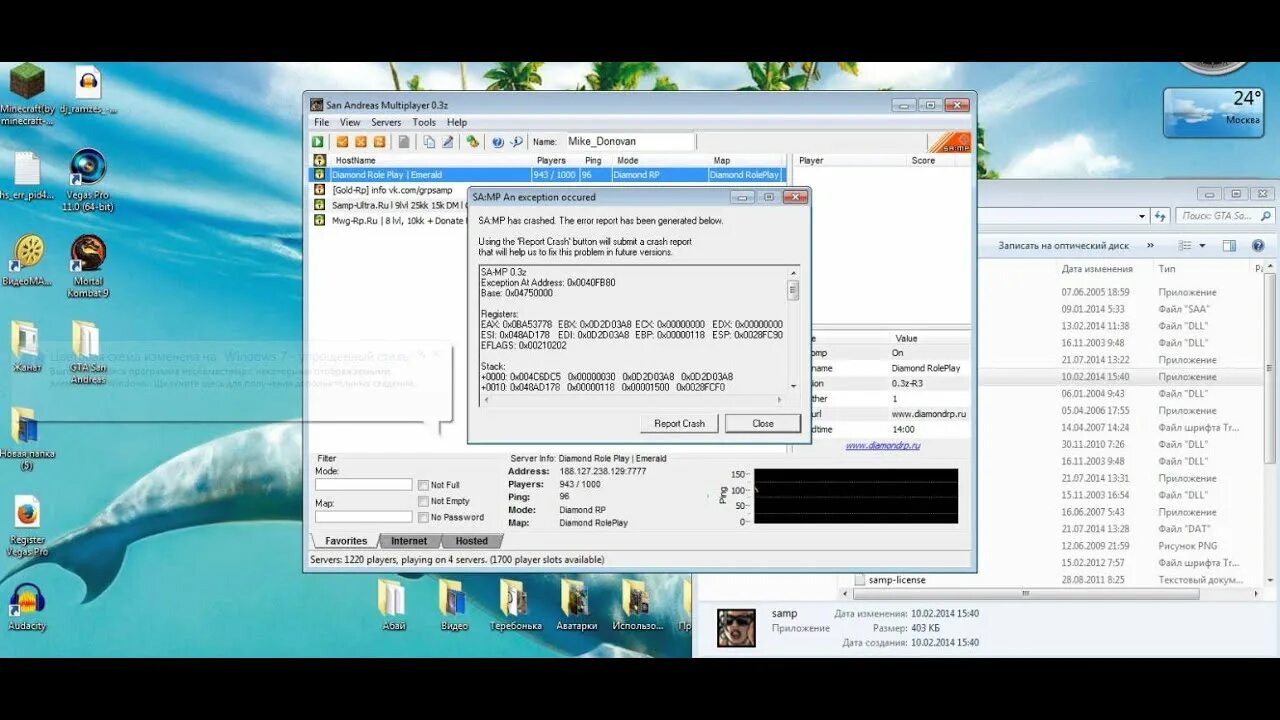Open the Tools menu
Viewport: 1280px width, 720px height.
424,122
